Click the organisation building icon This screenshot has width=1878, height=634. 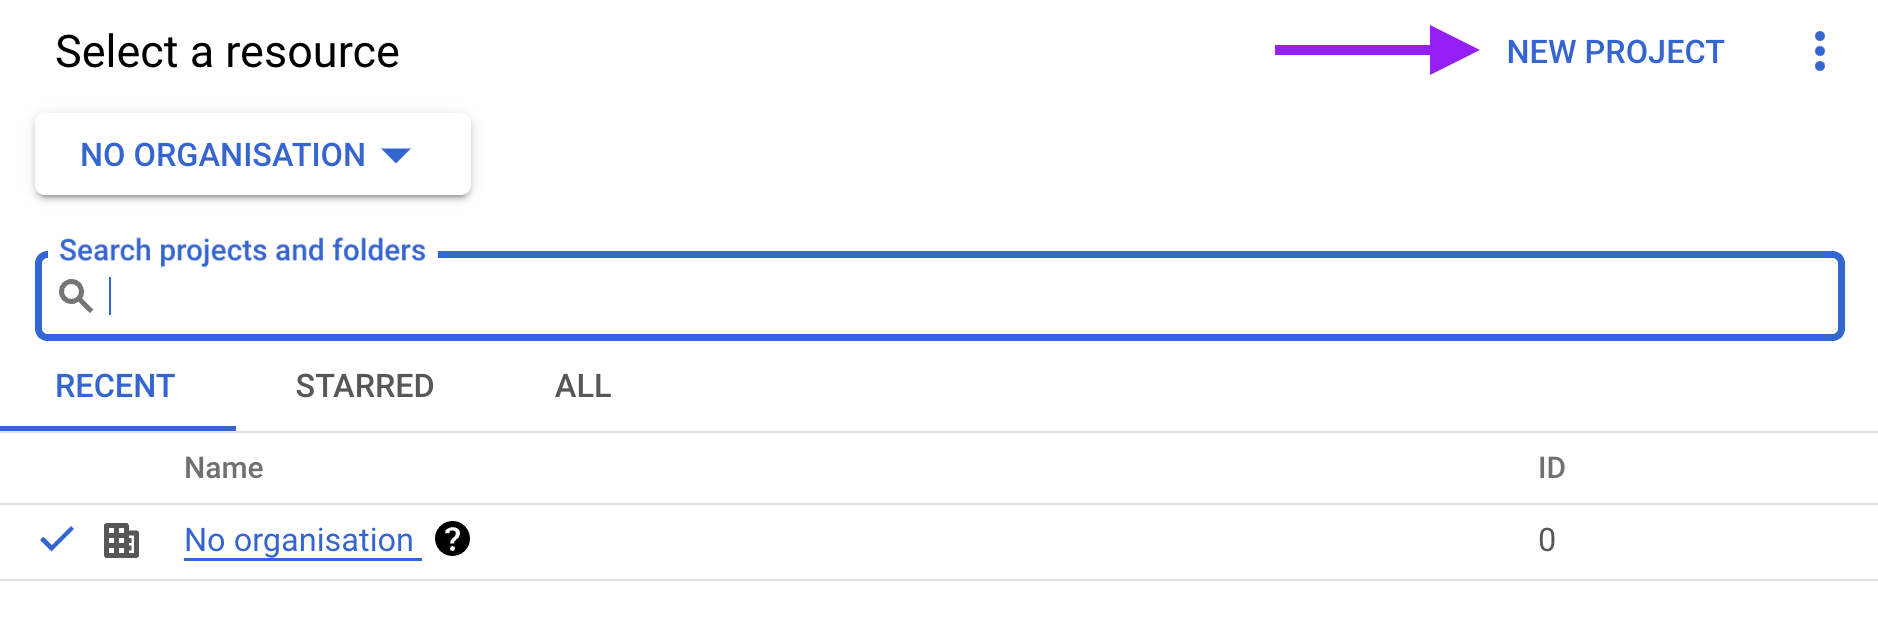121,540
